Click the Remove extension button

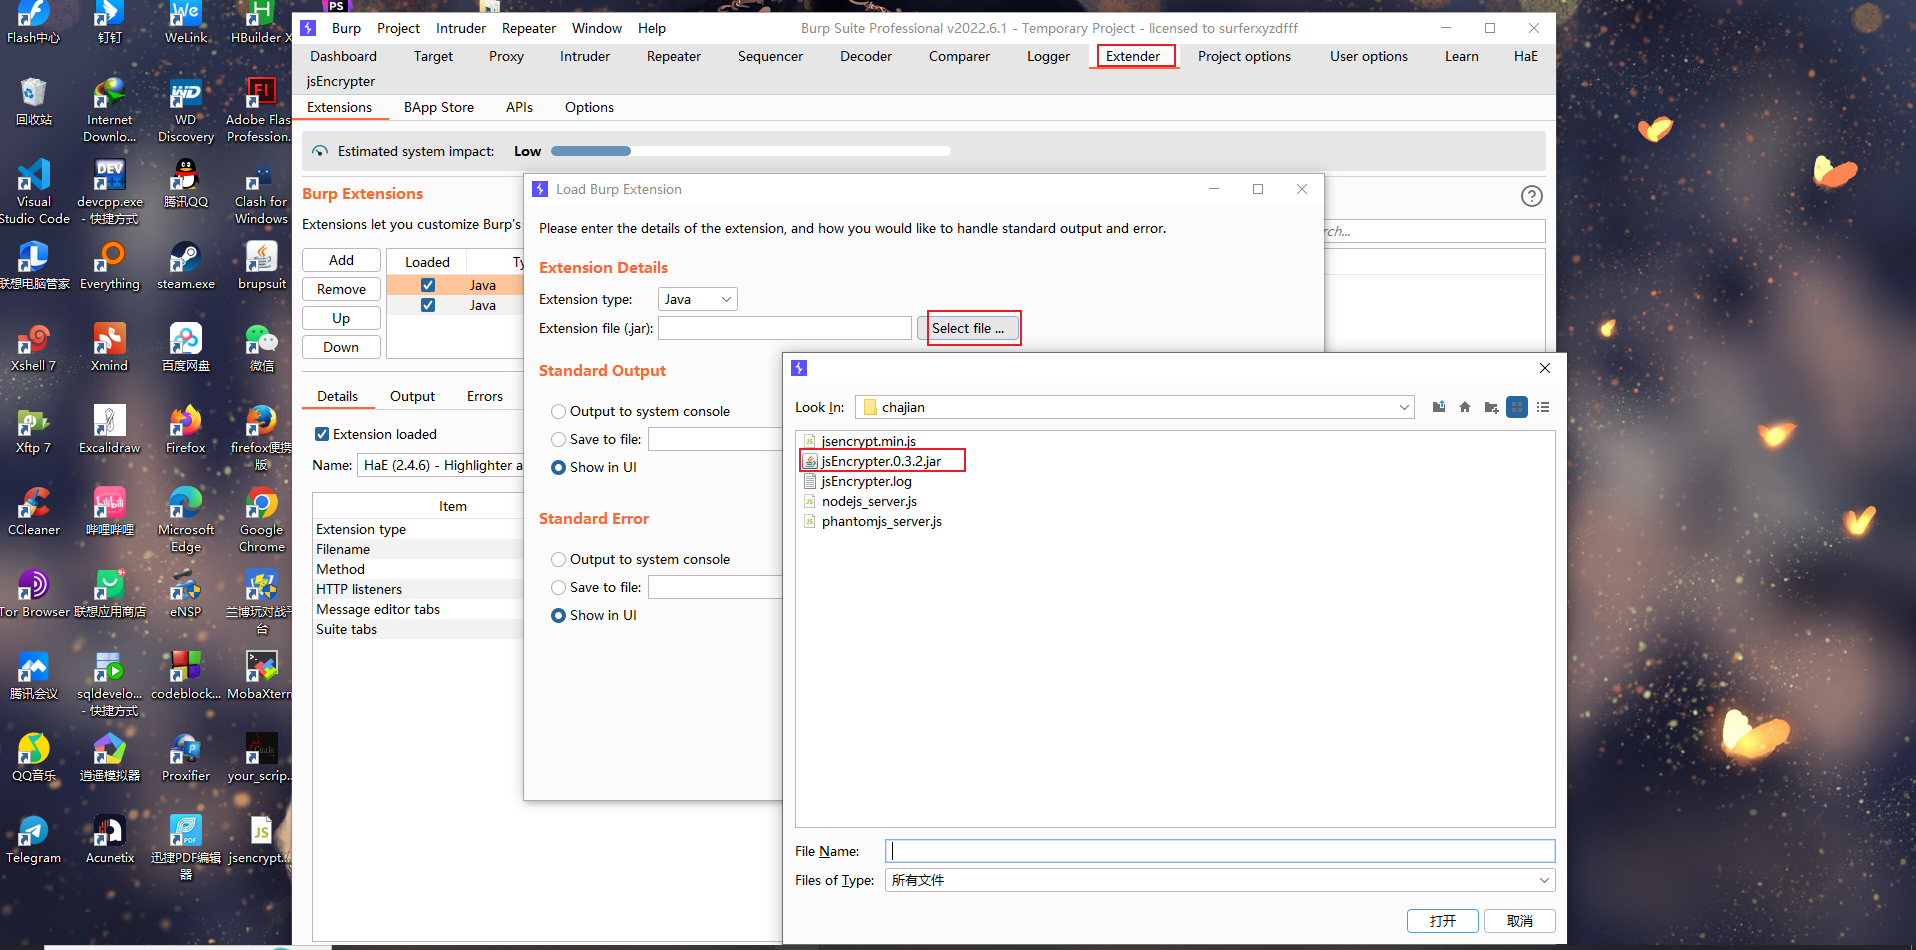point(341,289)
